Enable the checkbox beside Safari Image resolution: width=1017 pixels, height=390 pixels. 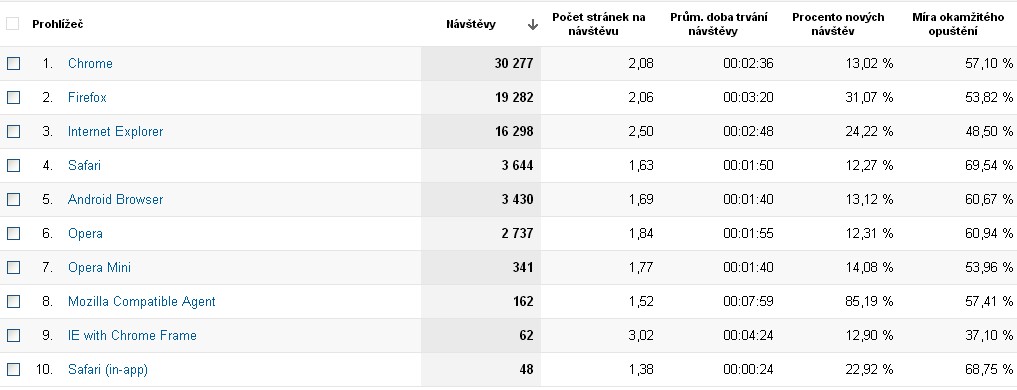(14, 165)
